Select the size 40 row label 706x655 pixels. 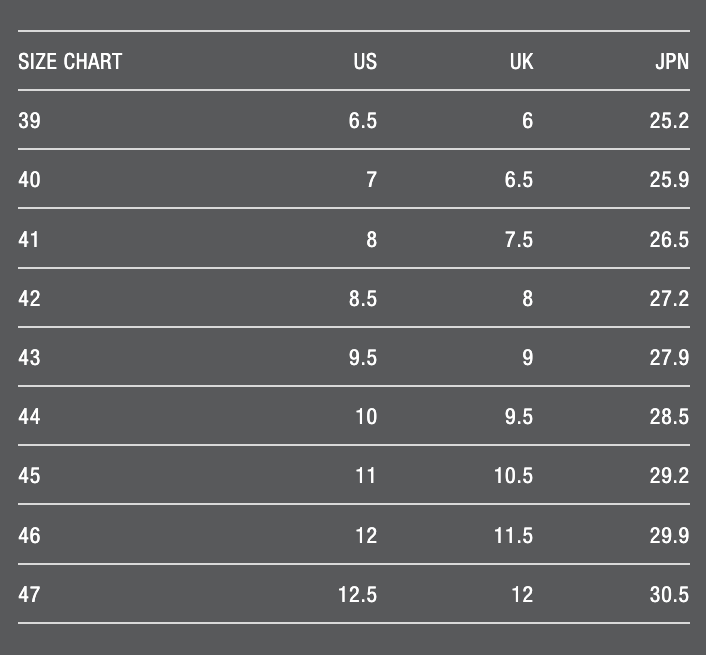[x=29, y=180]
